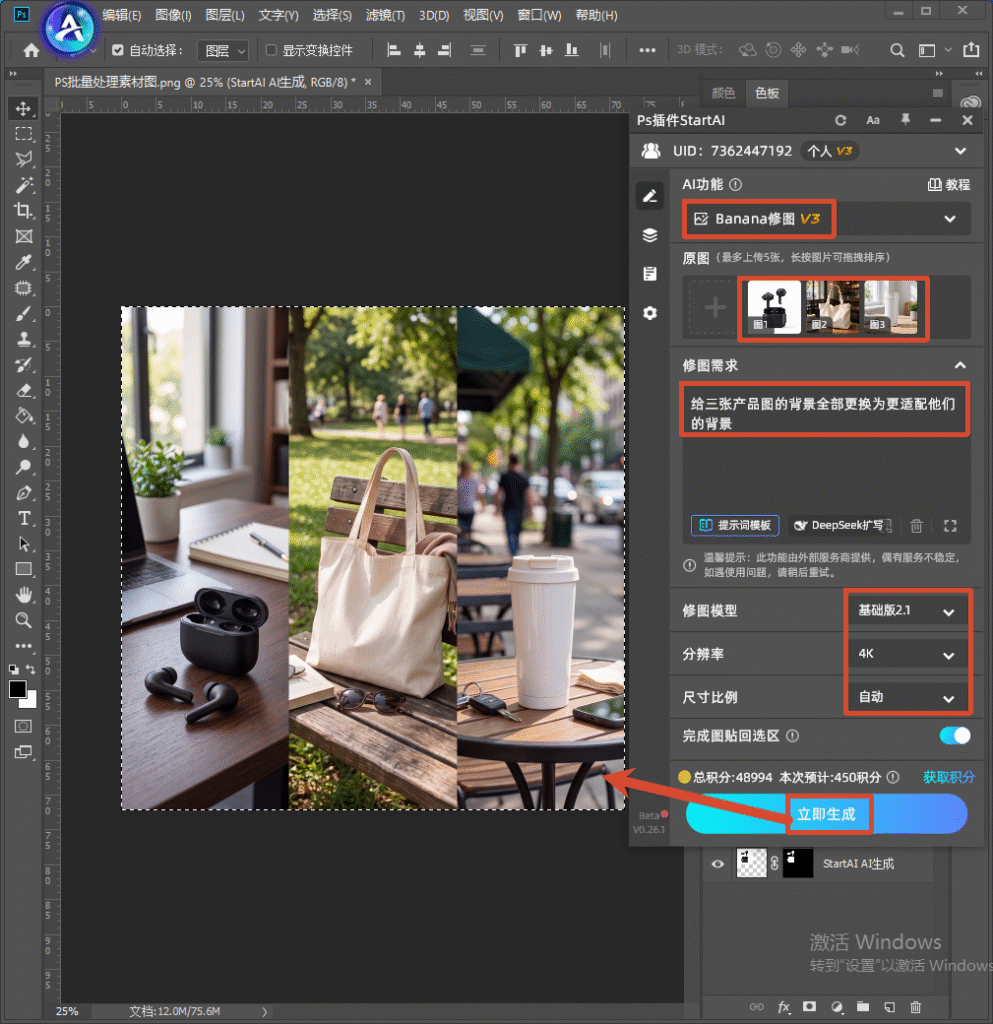Select the Eraser tool

24,391
